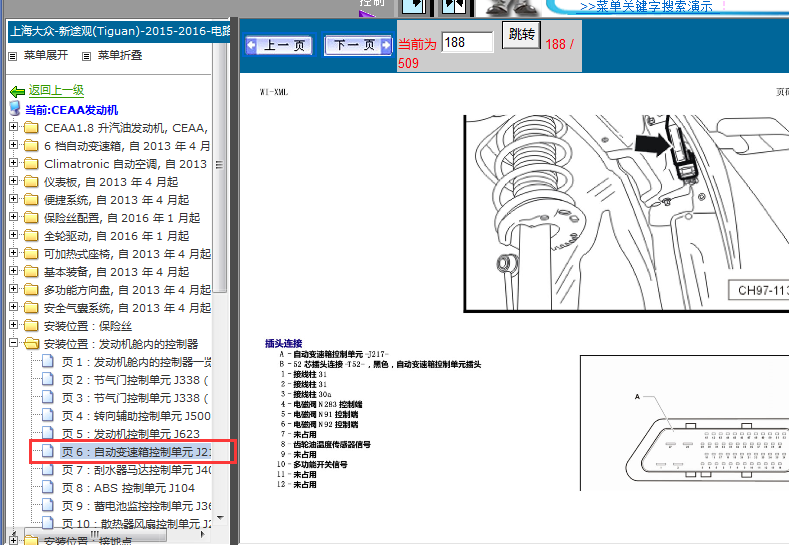
Task: Select 当前:CEAA发动机 heading
Action: click(71, 110)
